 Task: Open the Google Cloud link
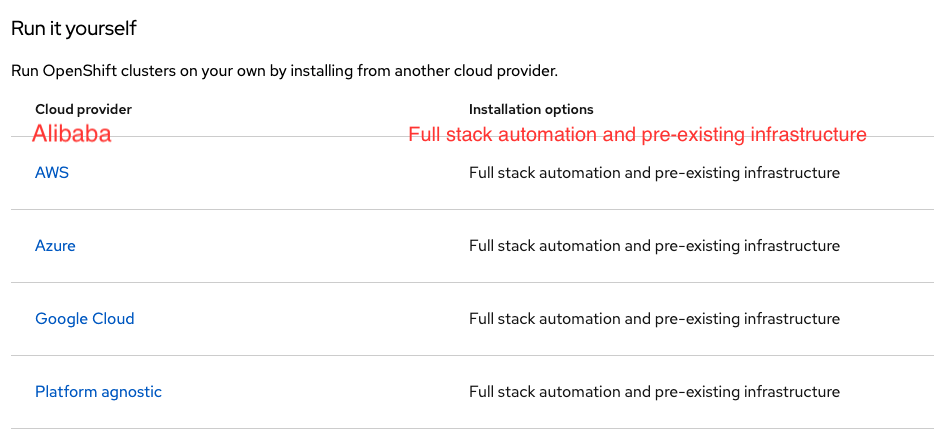84,319
